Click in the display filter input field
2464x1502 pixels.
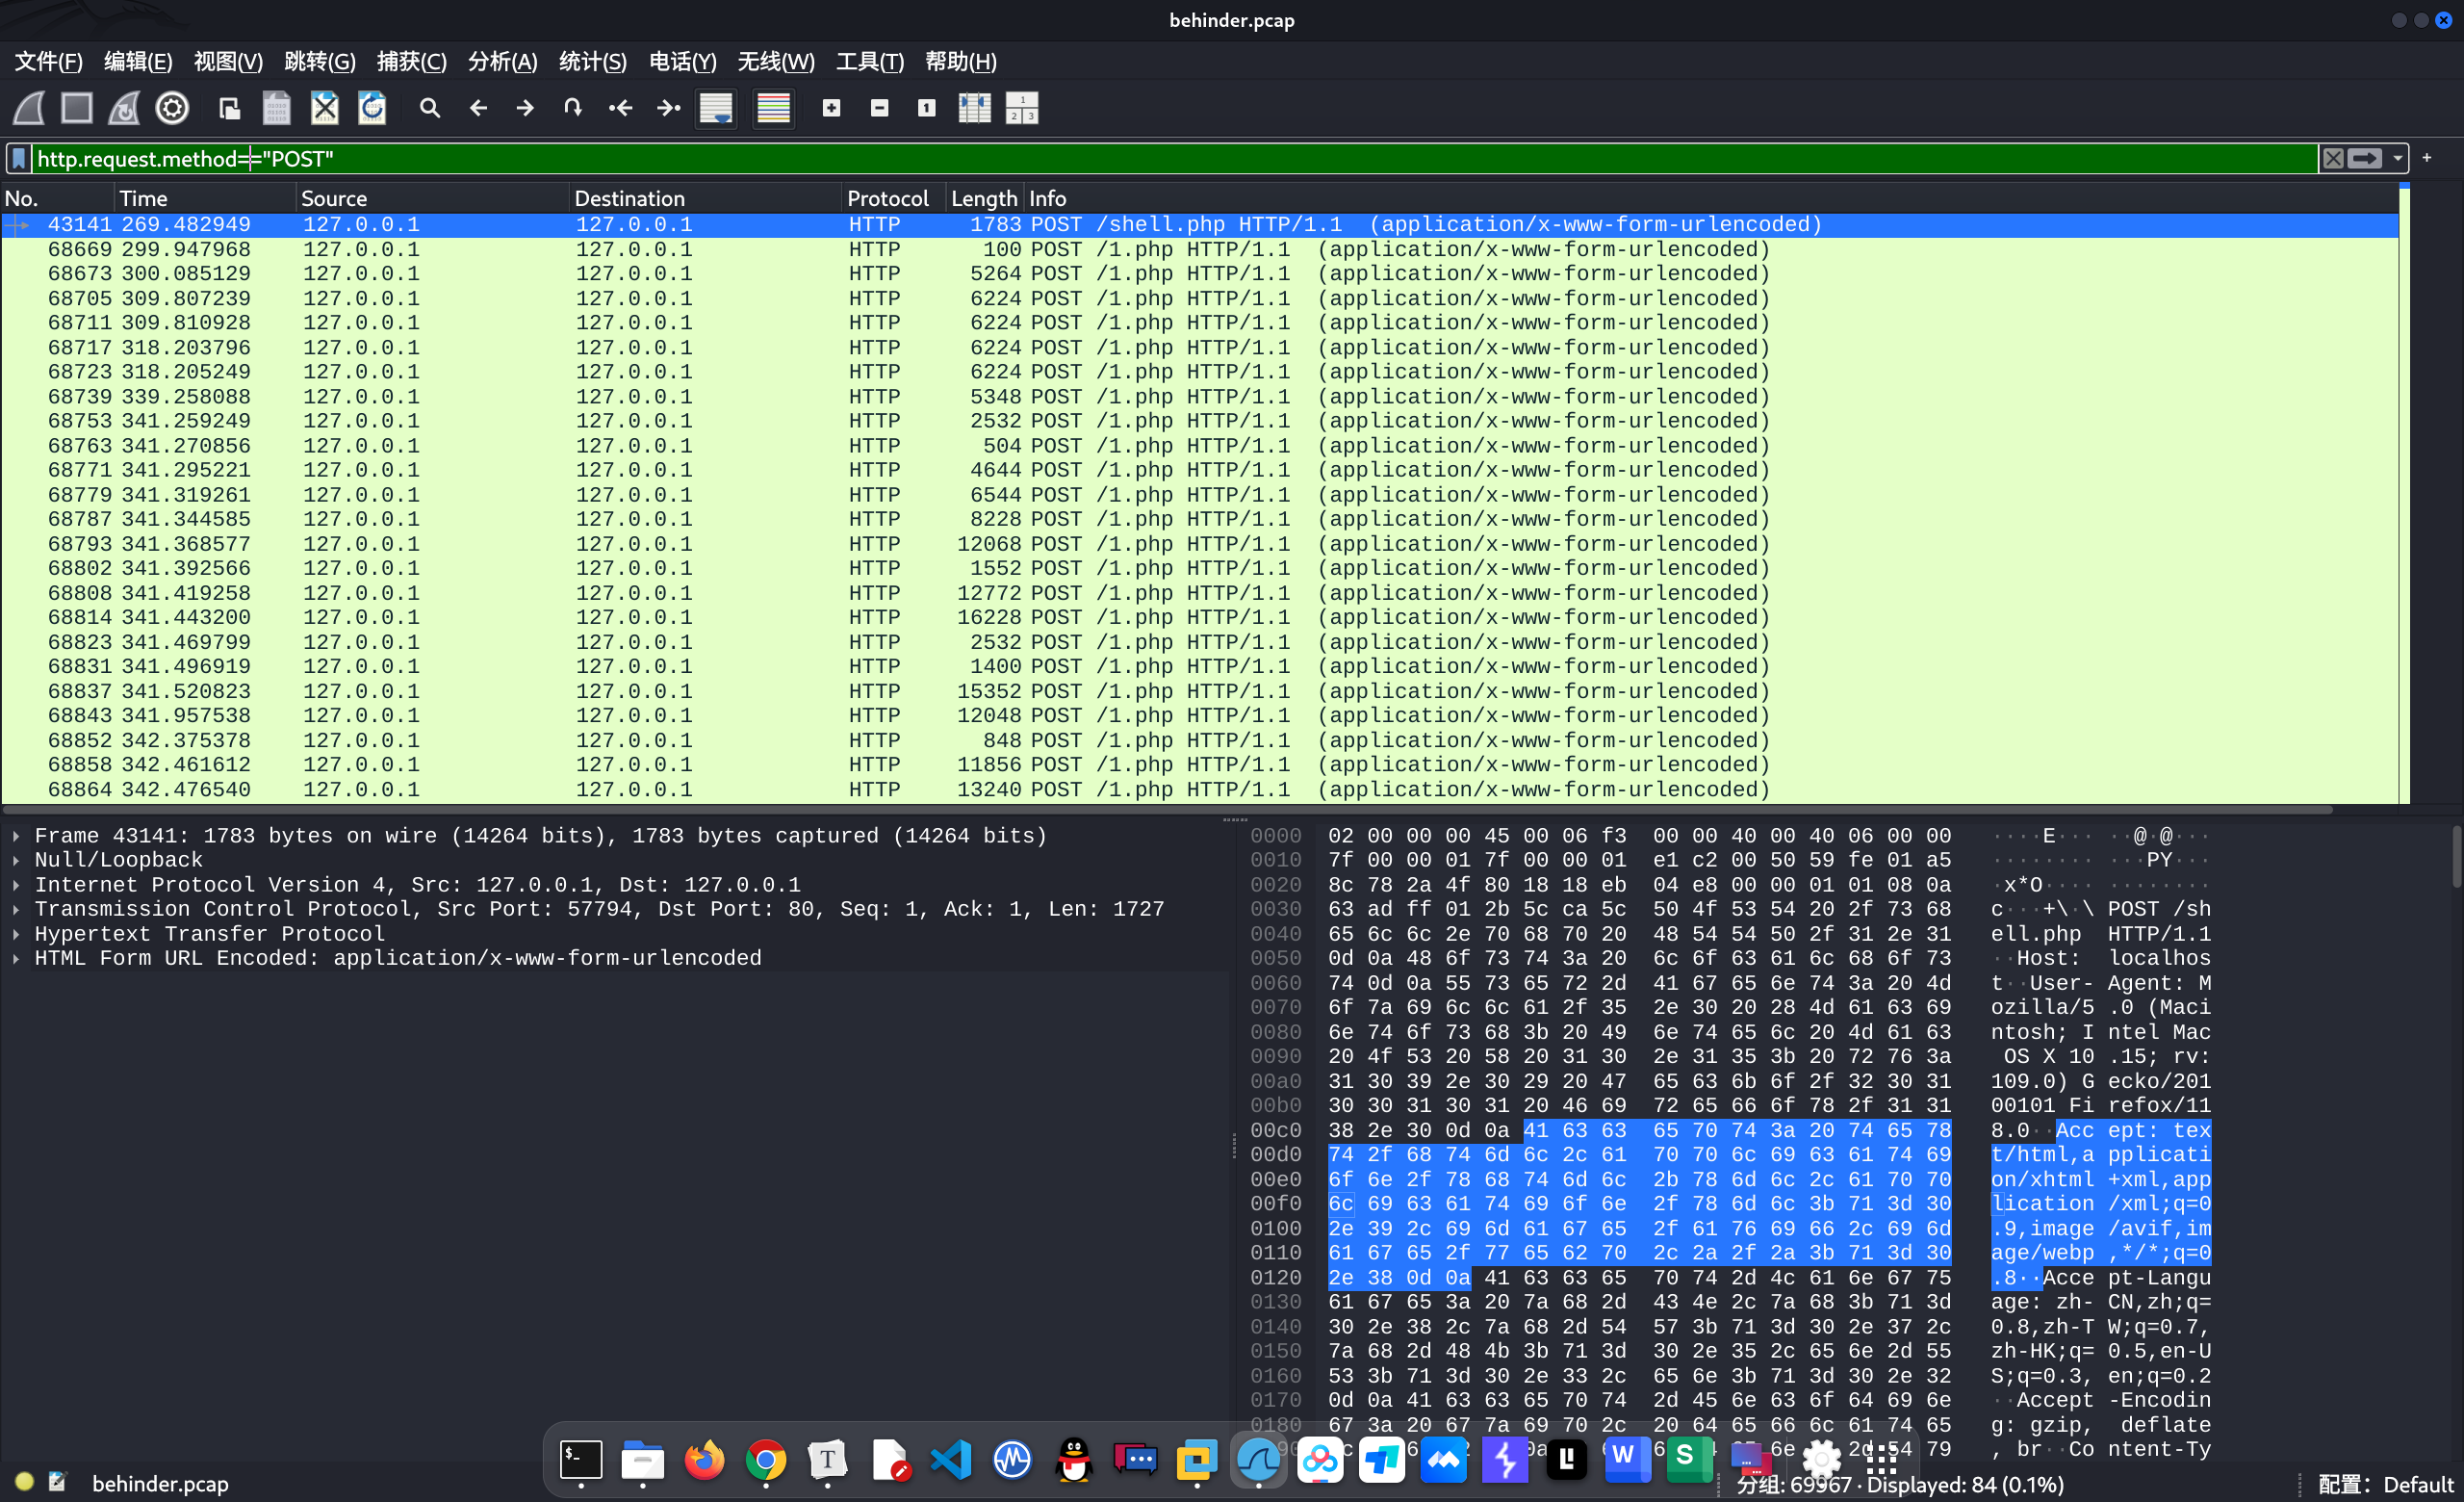pos(1200,159)
